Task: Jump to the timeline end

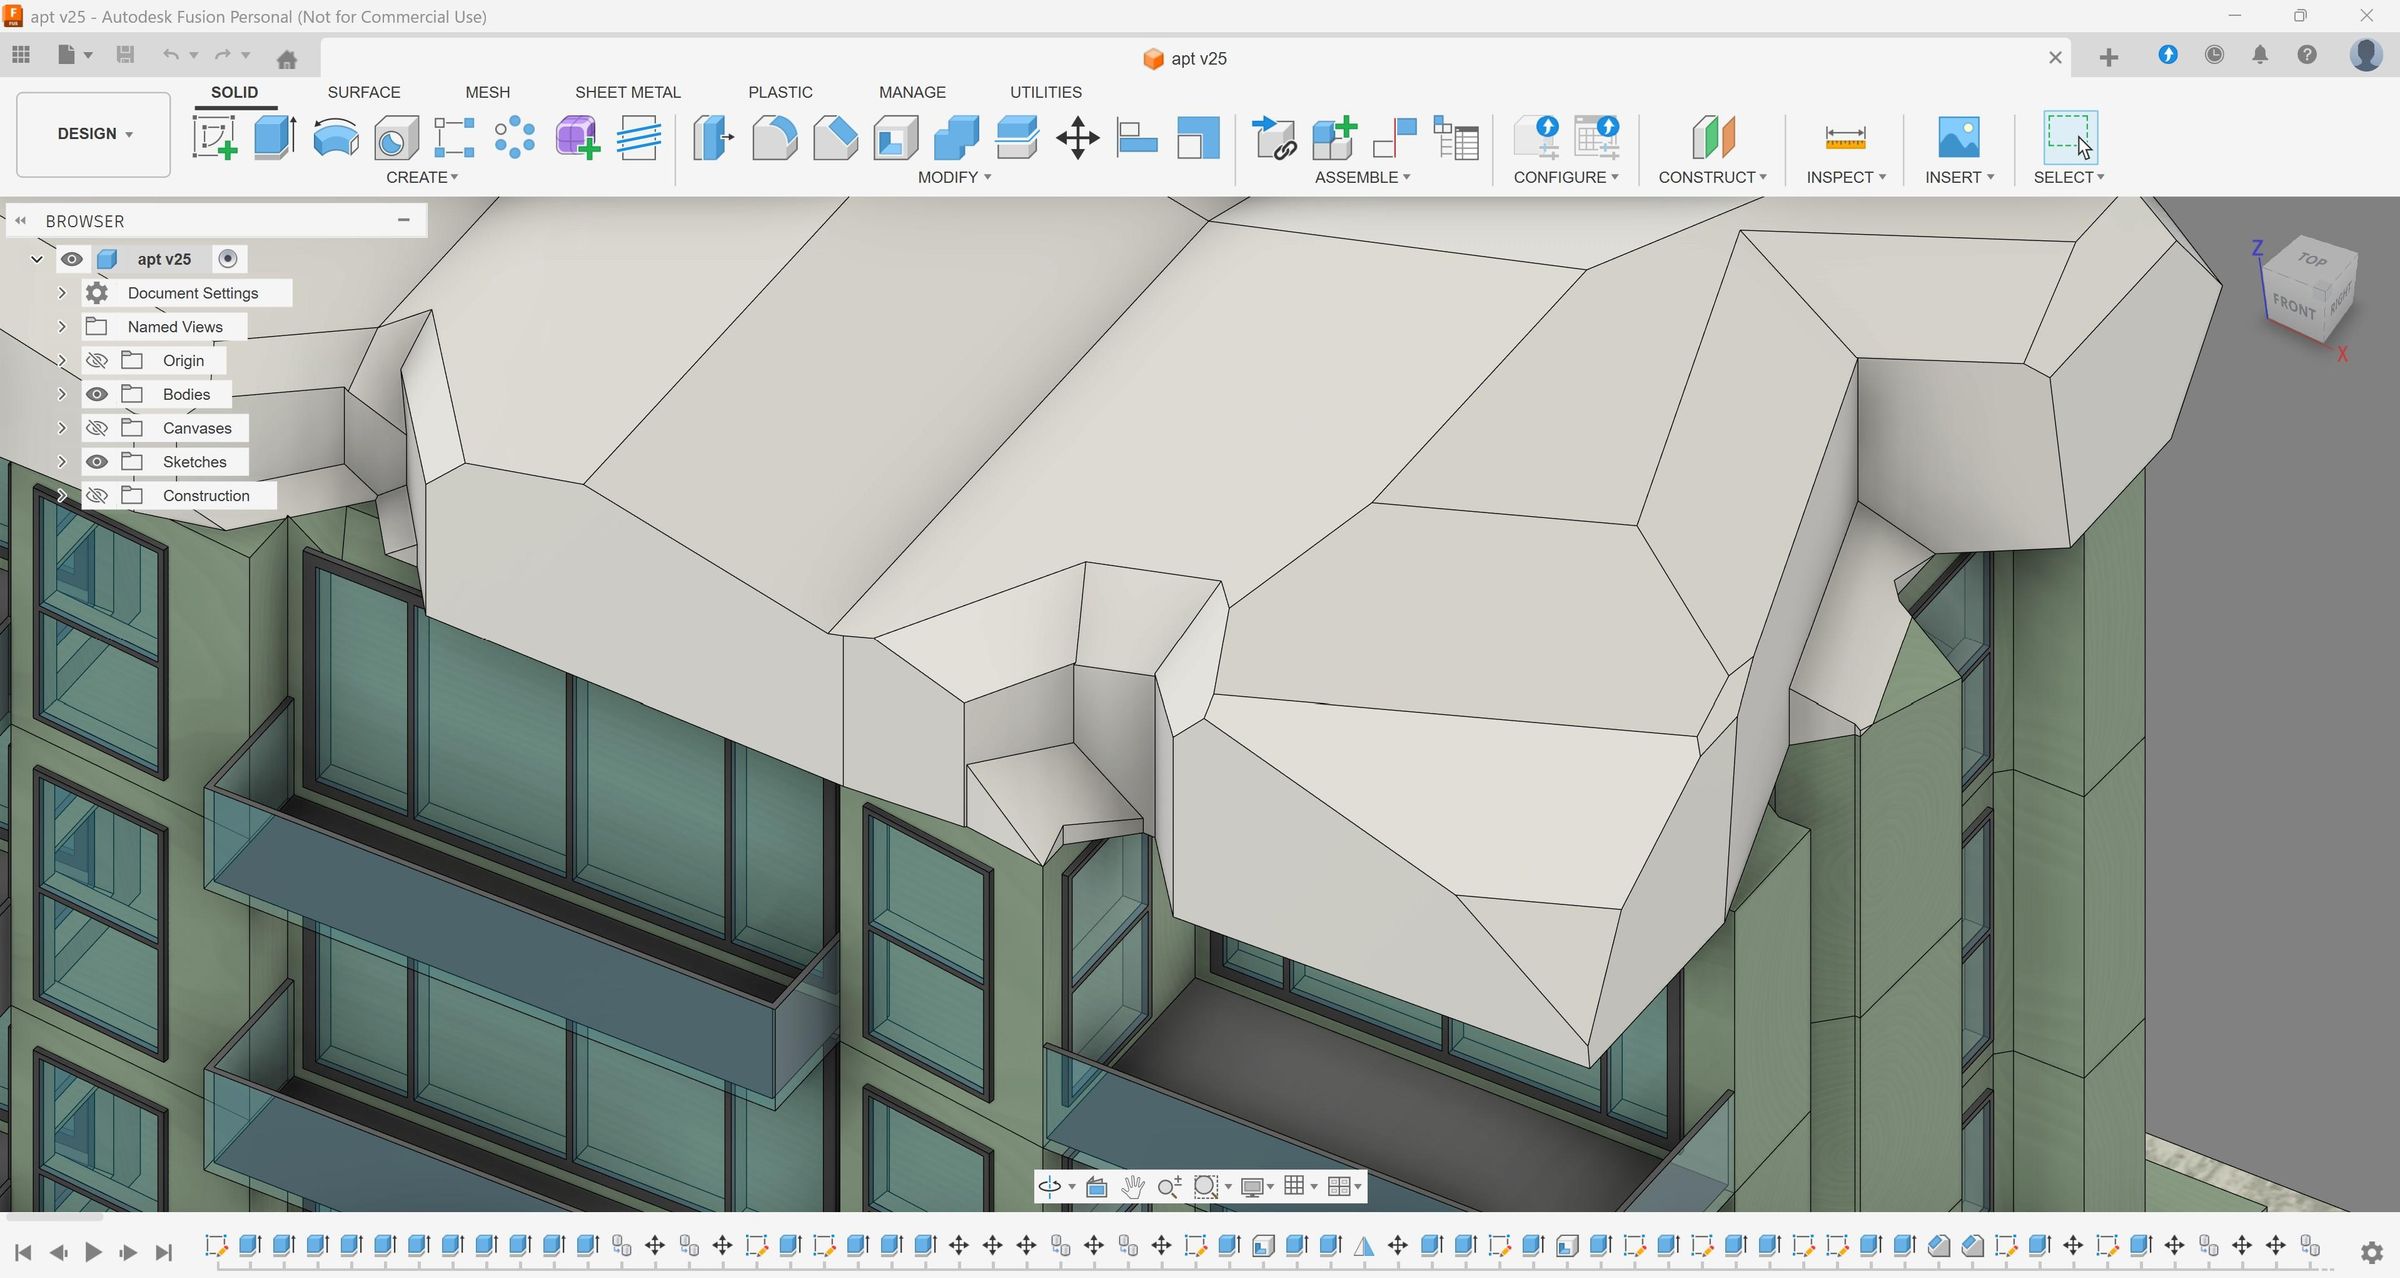Action: pyautogui.click(x=164, y=1252)
